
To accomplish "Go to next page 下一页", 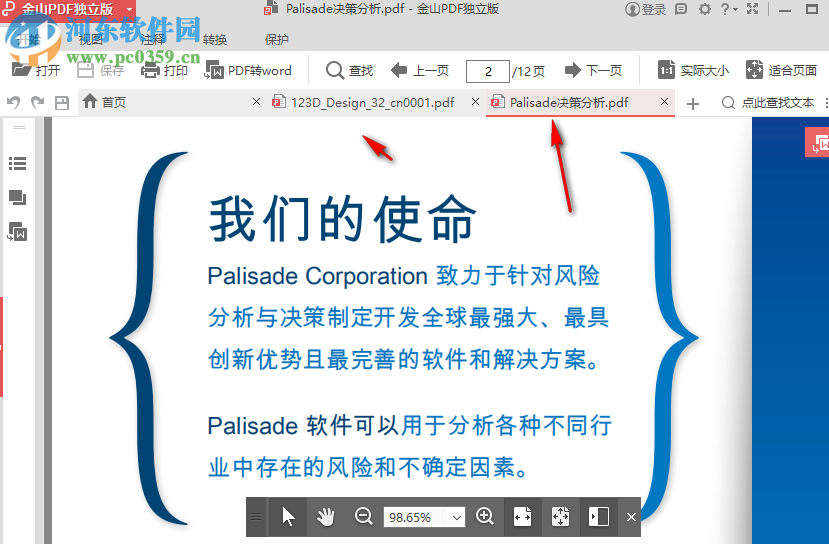I will tap(594, 70).
